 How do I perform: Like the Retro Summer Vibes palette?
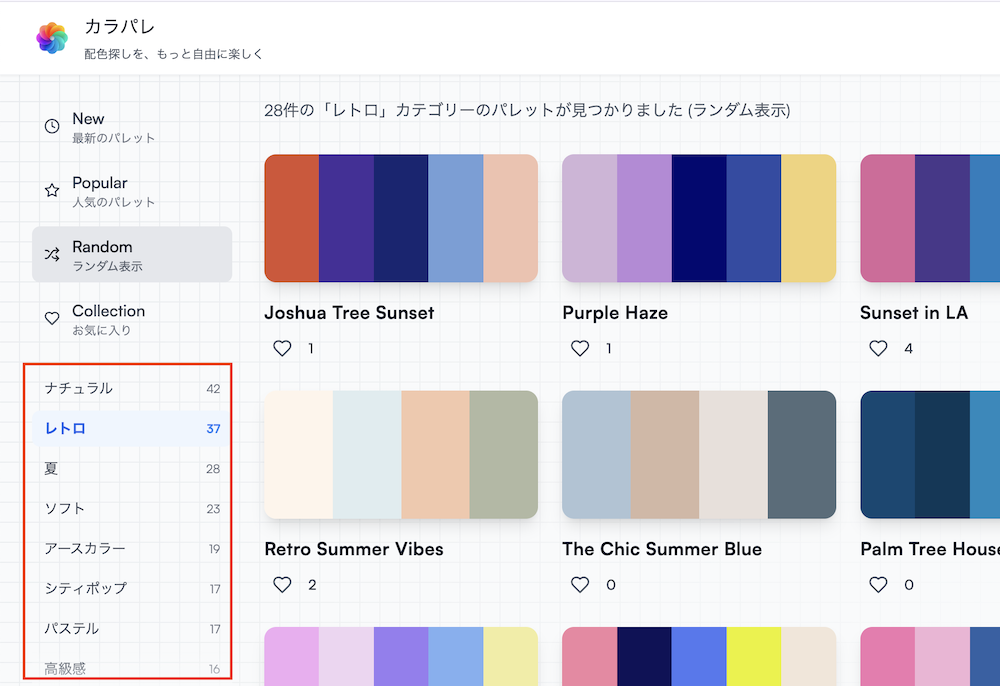click(282, 585)
